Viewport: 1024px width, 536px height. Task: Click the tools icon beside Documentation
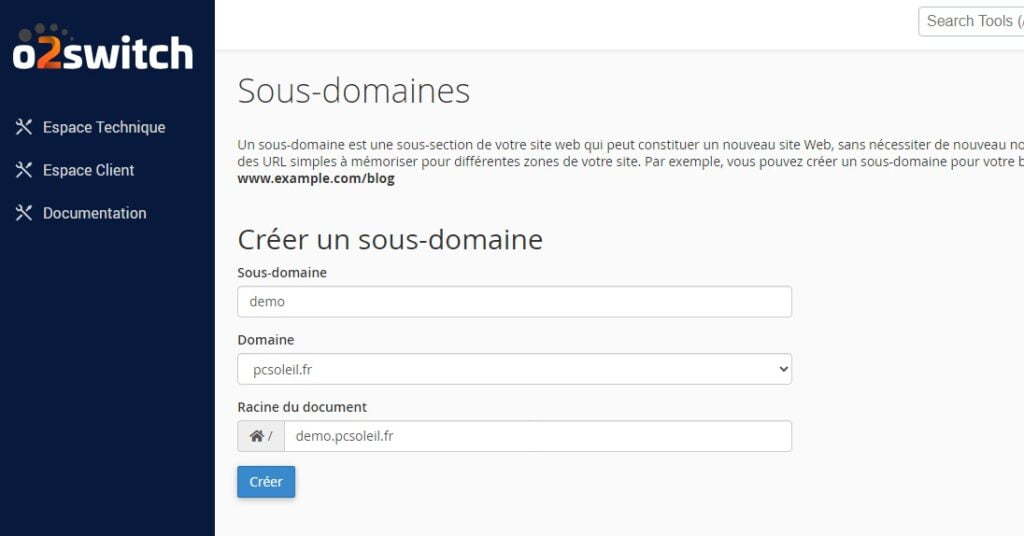pyautogui.click(x=24, y=213)
